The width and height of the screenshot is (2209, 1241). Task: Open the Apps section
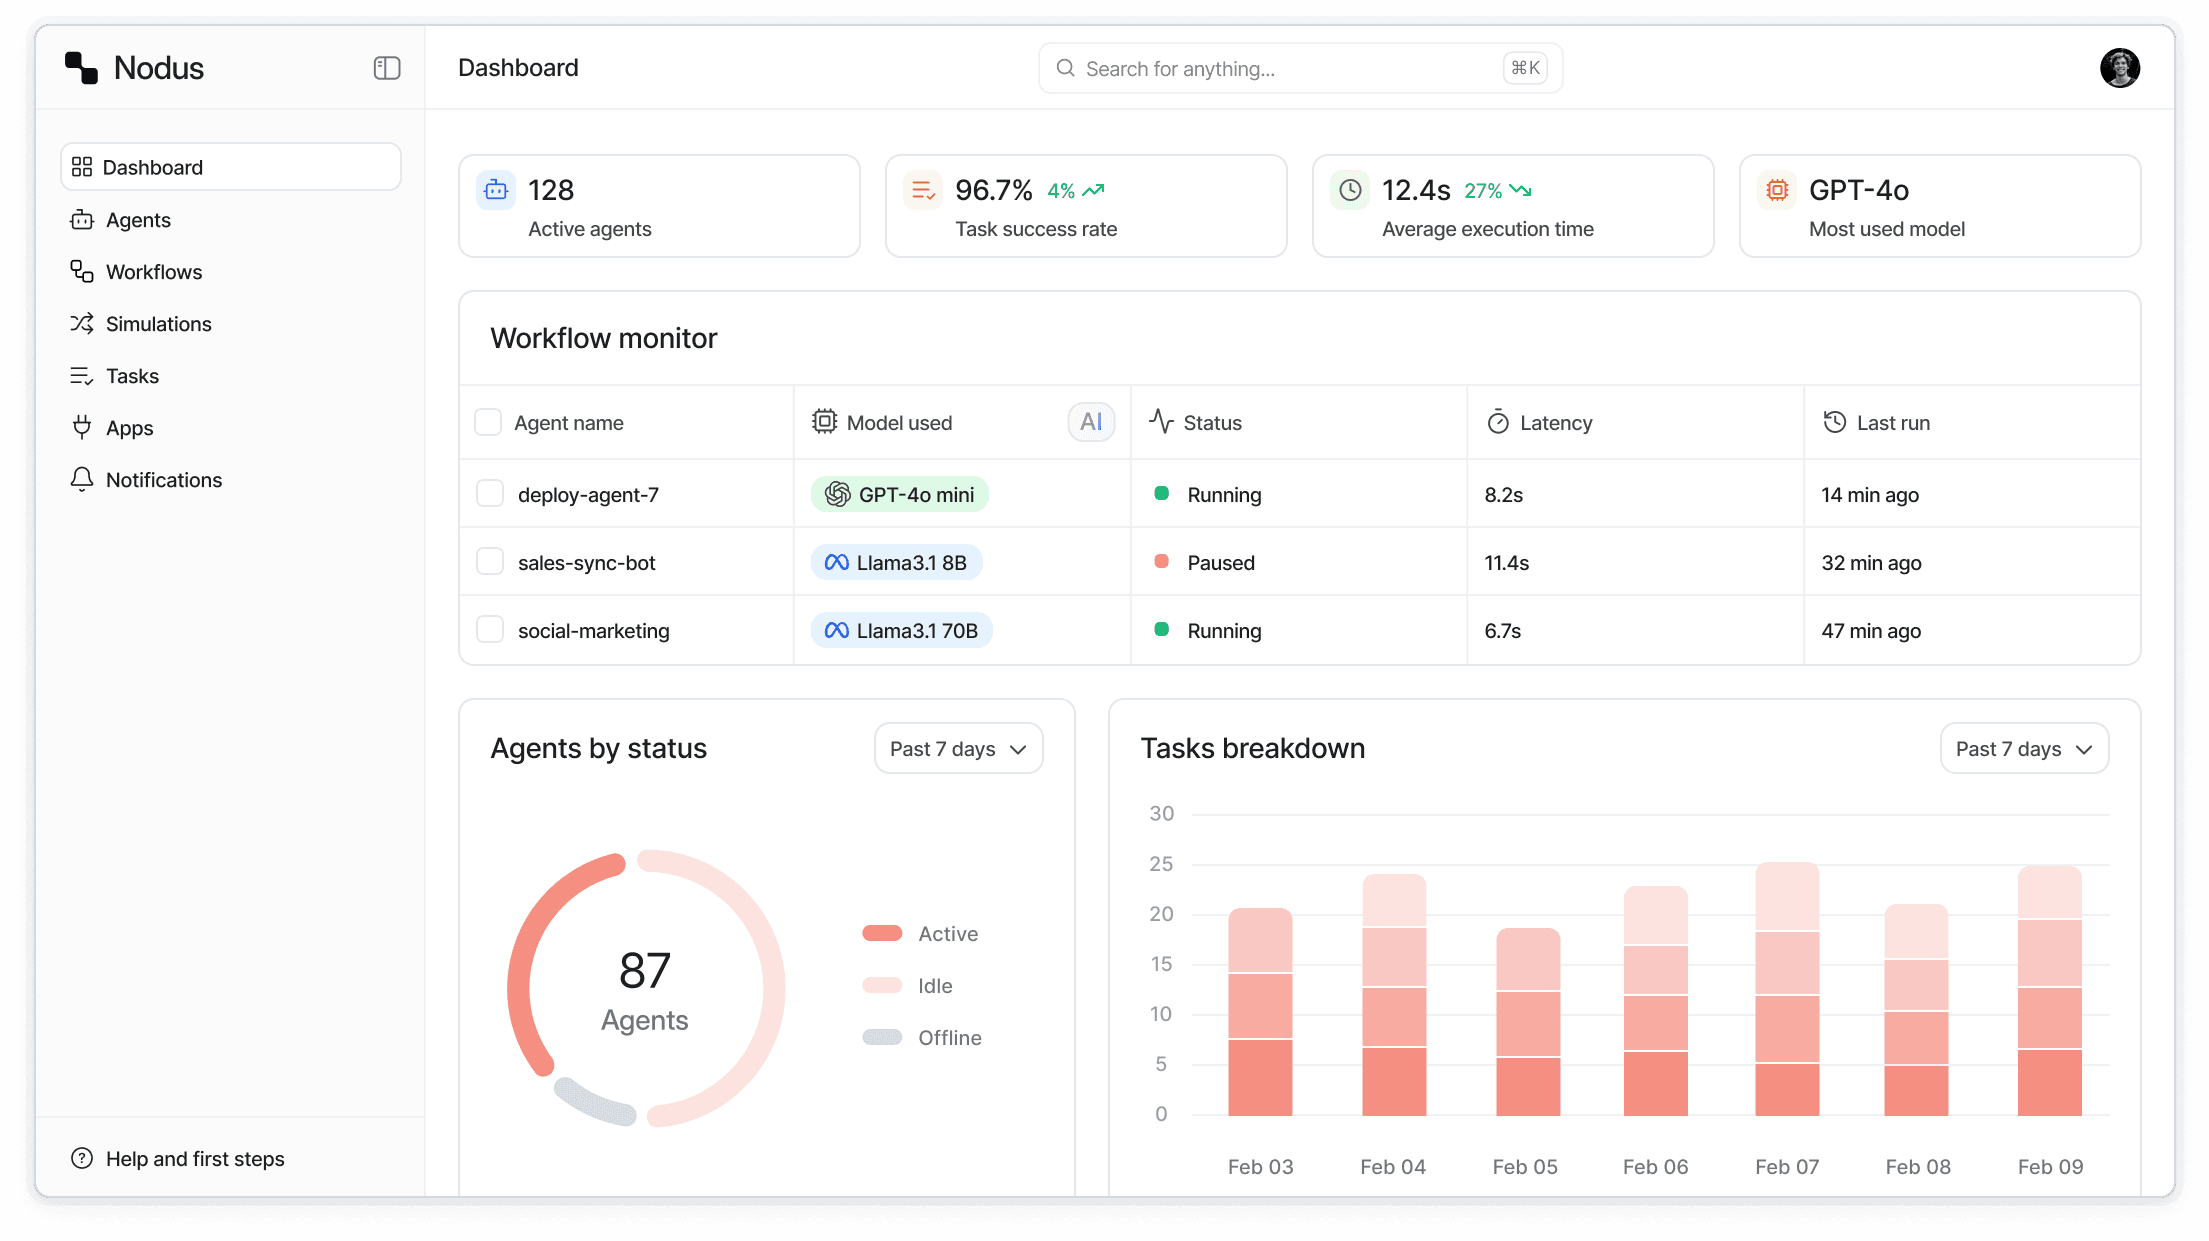[x=129, y=427]
